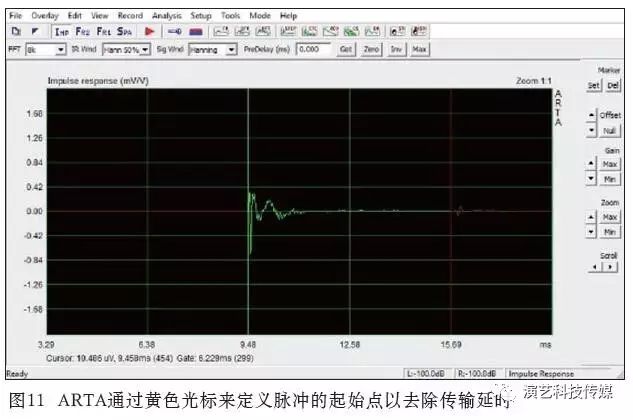Click the 'Ready' status bar text
This screenshot has height=420, width=633.
tap(17, 374)
